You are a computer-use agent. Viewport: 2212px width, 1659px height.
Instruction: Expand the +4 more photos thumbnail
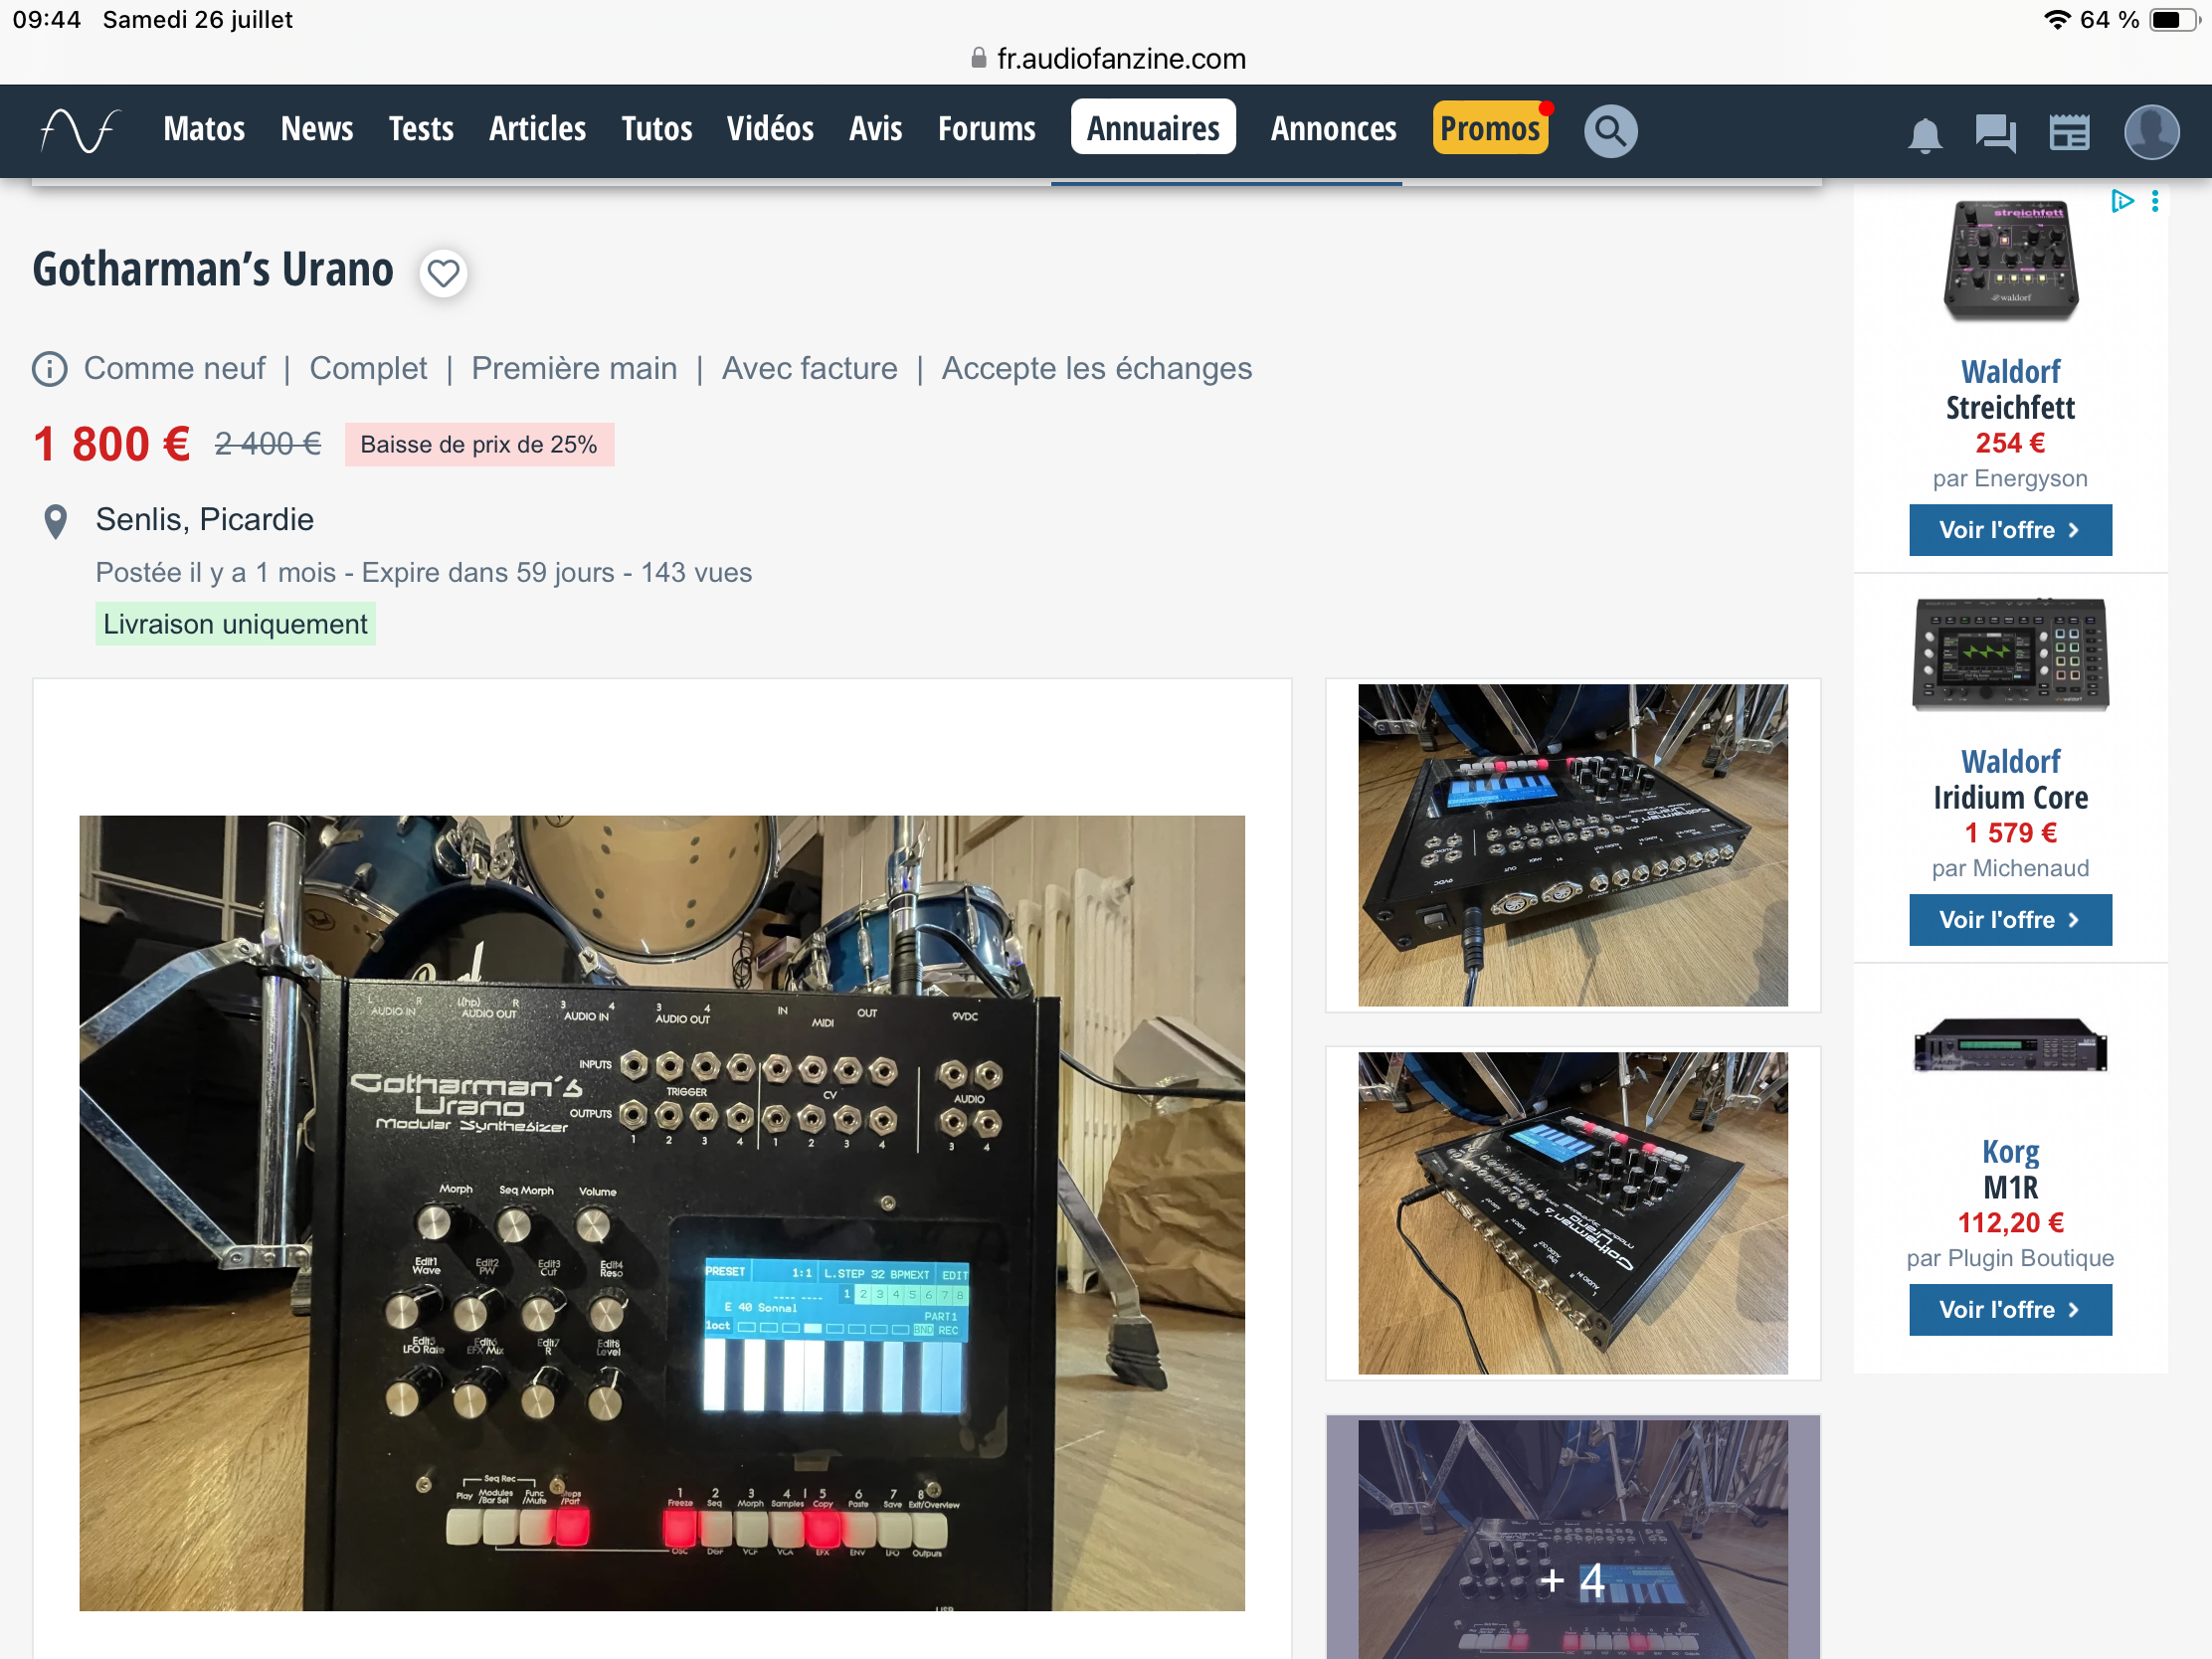coord(1572,1540)
